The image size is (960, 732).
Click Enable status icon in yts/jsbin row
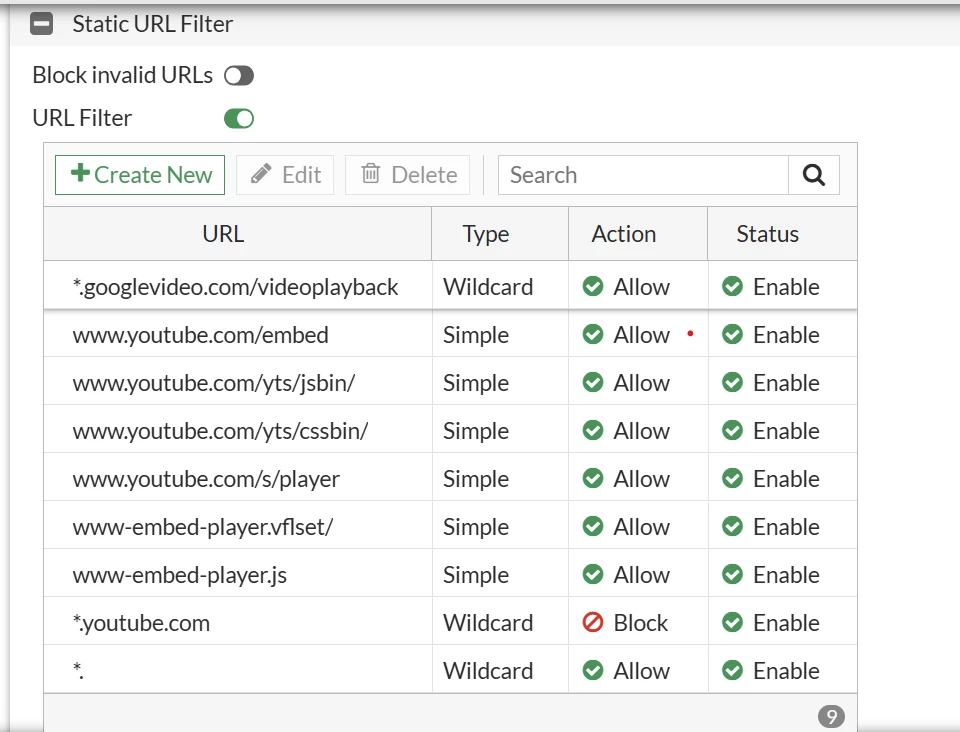732,382
